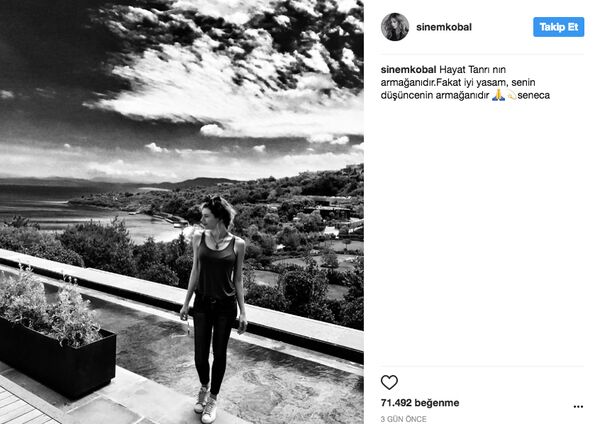Click bold sinemkobal name in caption
600x424 pixels.
coord(408,70)
